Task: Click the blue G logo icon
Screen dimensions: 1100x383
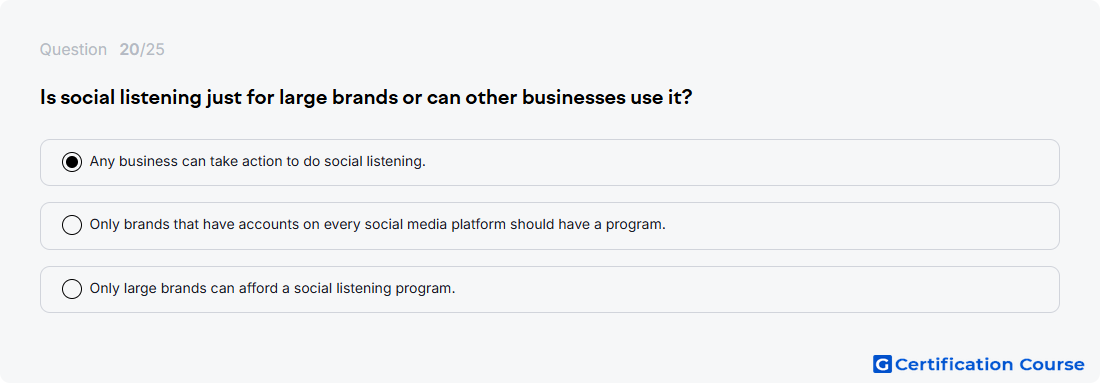Action: pos(882,364)
